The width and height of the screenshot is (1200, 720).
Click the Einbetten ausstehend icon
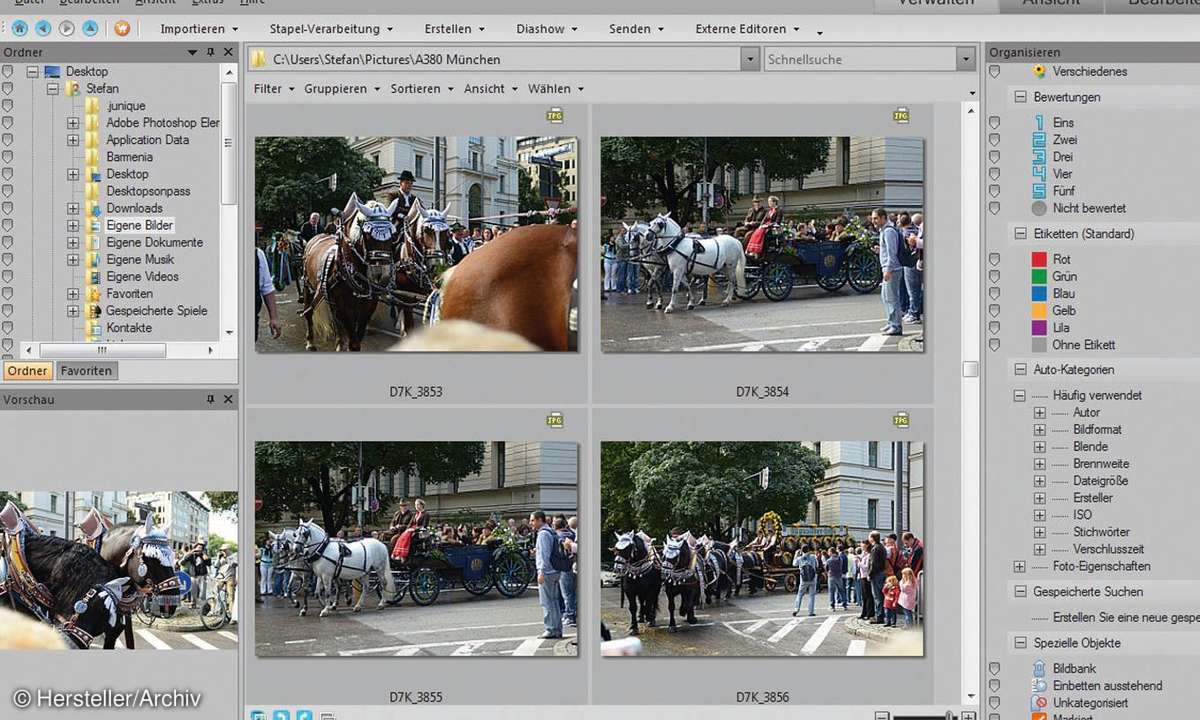(x=1039, y=686)
